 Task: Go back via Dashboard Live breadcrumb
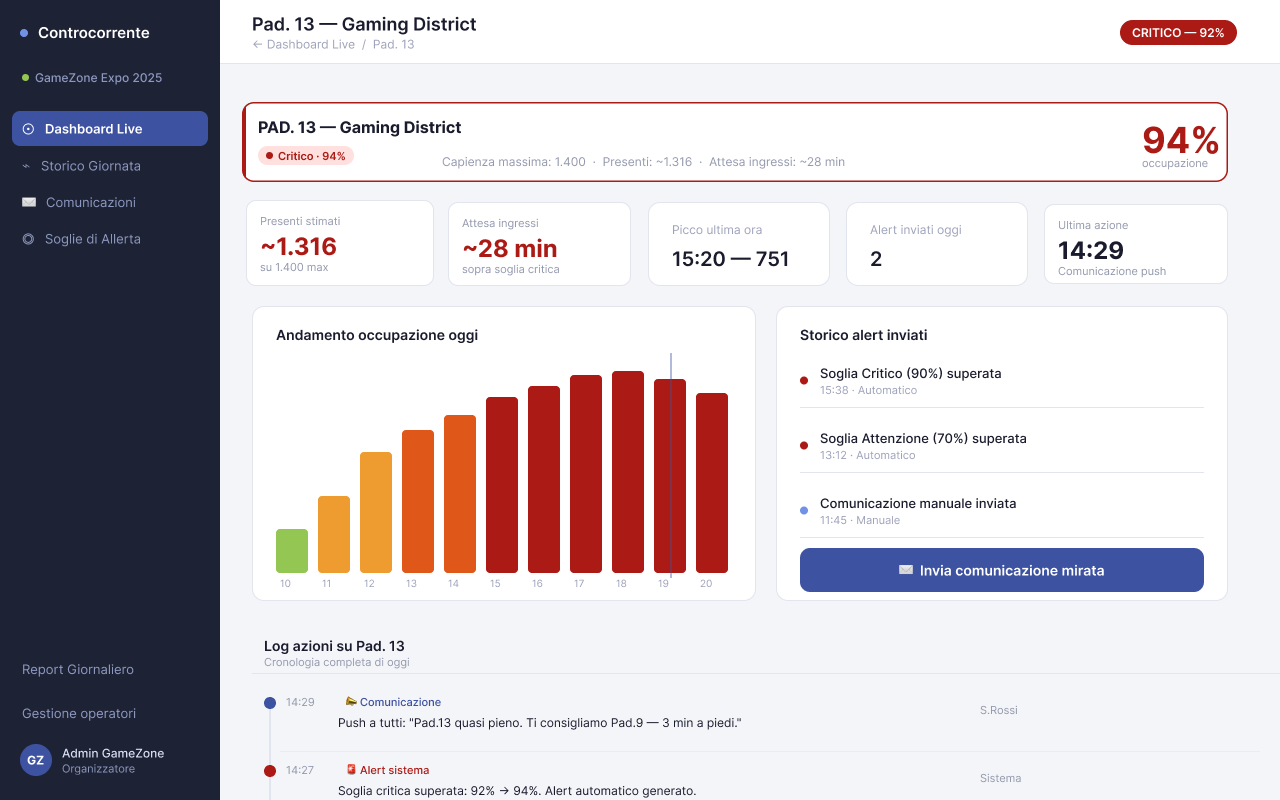[x=303, y=45]
